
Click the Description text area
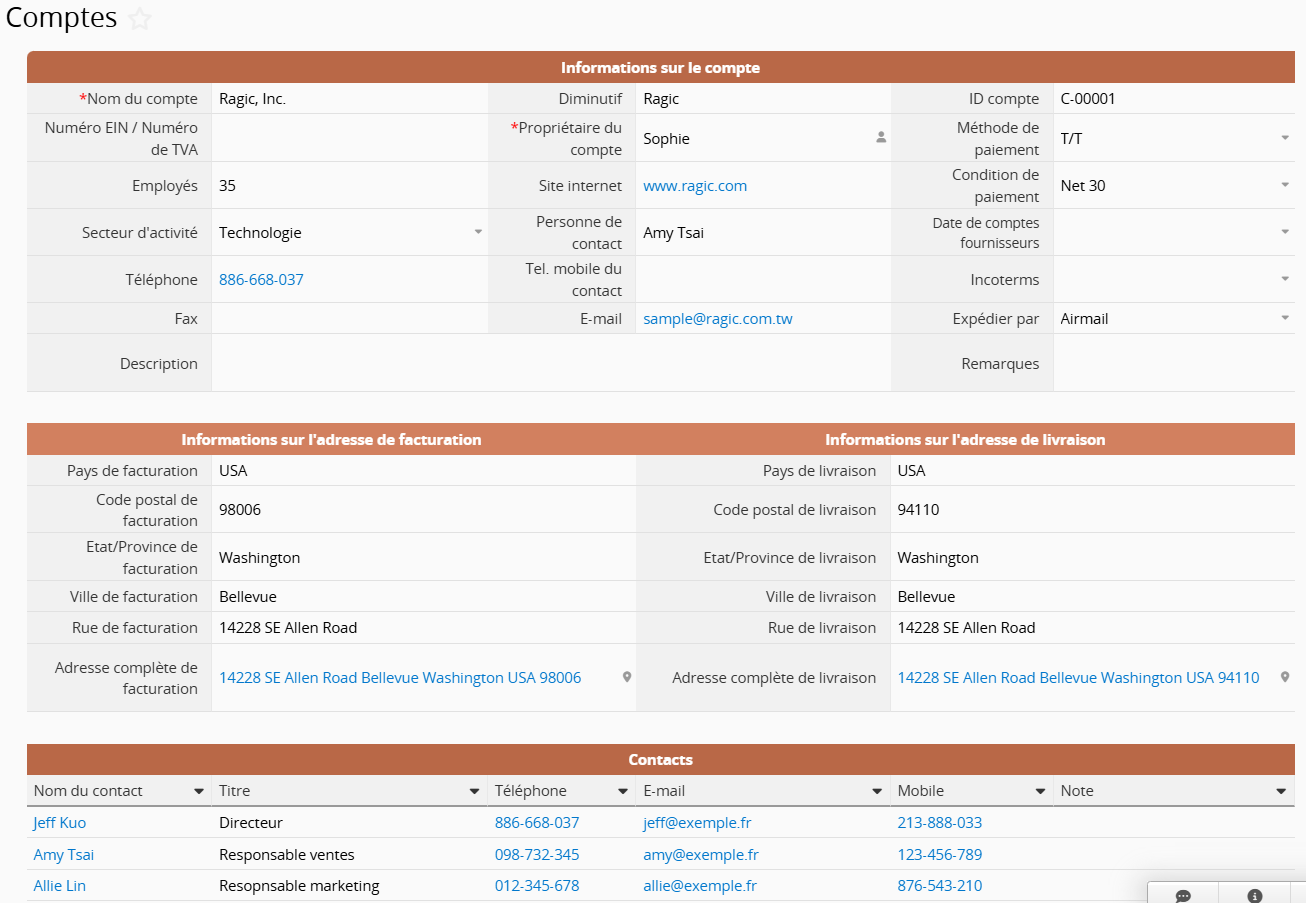550,364
